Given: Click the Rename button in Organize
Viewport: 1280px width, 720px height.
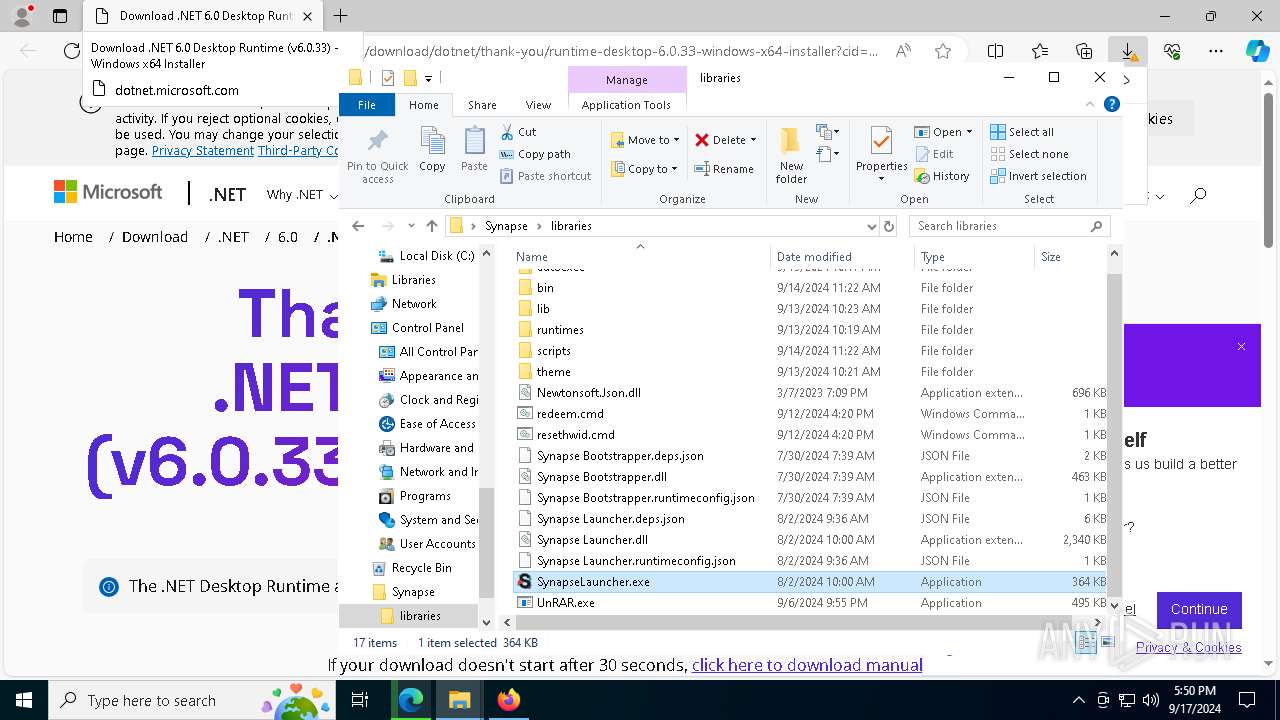Looking at the screenshot, I should tap(724, 169).
